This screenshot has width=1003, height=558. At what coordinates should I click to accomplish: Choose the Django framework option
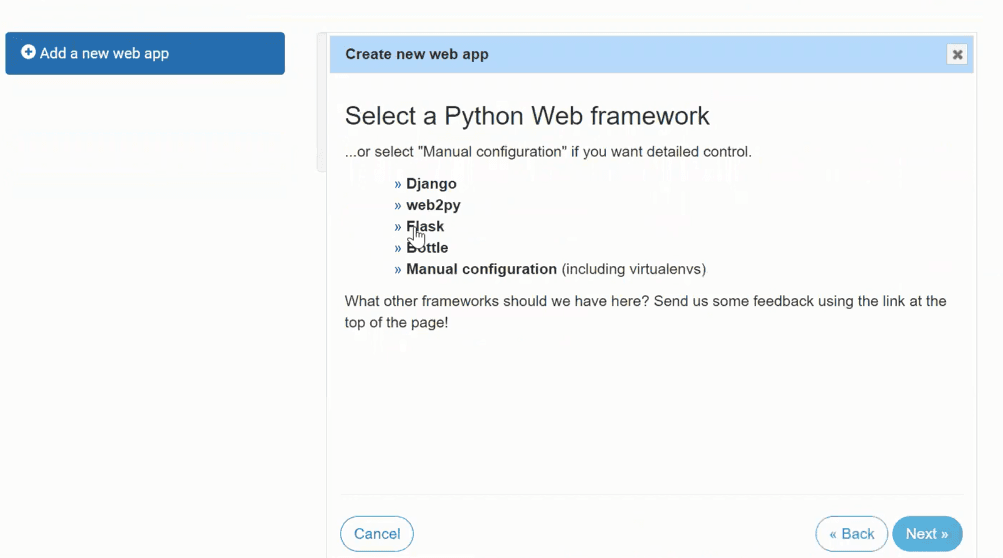[431, 184]
